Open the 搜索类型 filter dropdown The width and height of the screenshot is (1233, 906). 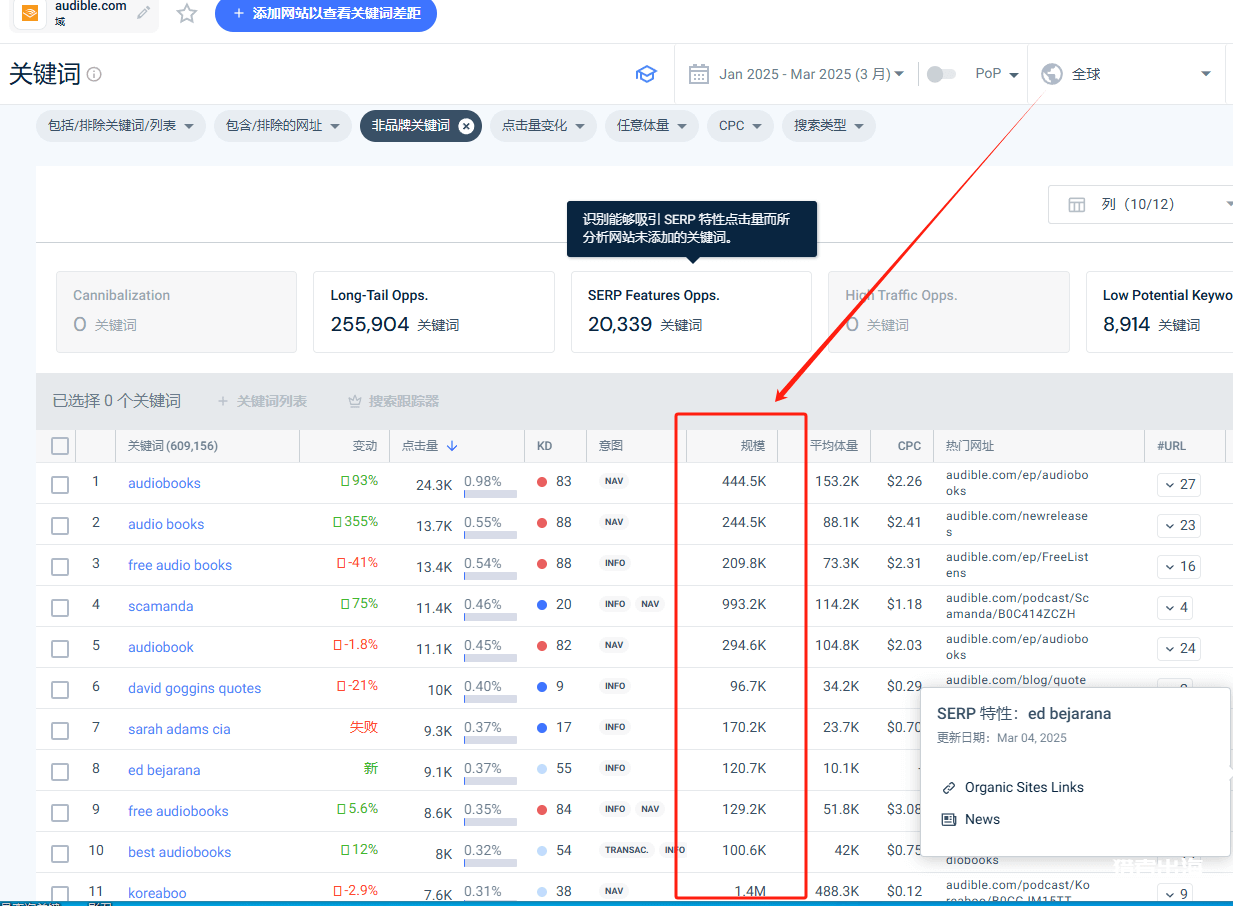(x=829, y=126)
